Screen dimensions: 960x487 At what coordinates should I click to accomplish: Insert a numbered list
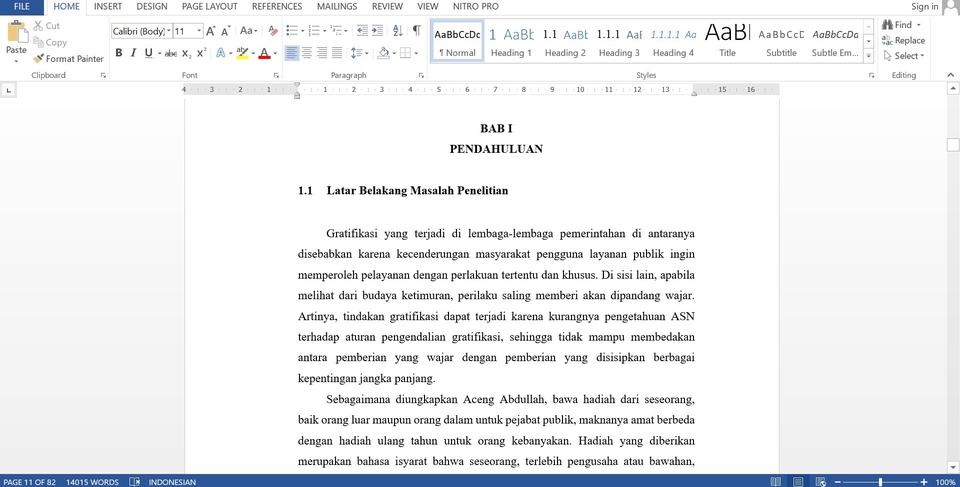pos(314,31)
